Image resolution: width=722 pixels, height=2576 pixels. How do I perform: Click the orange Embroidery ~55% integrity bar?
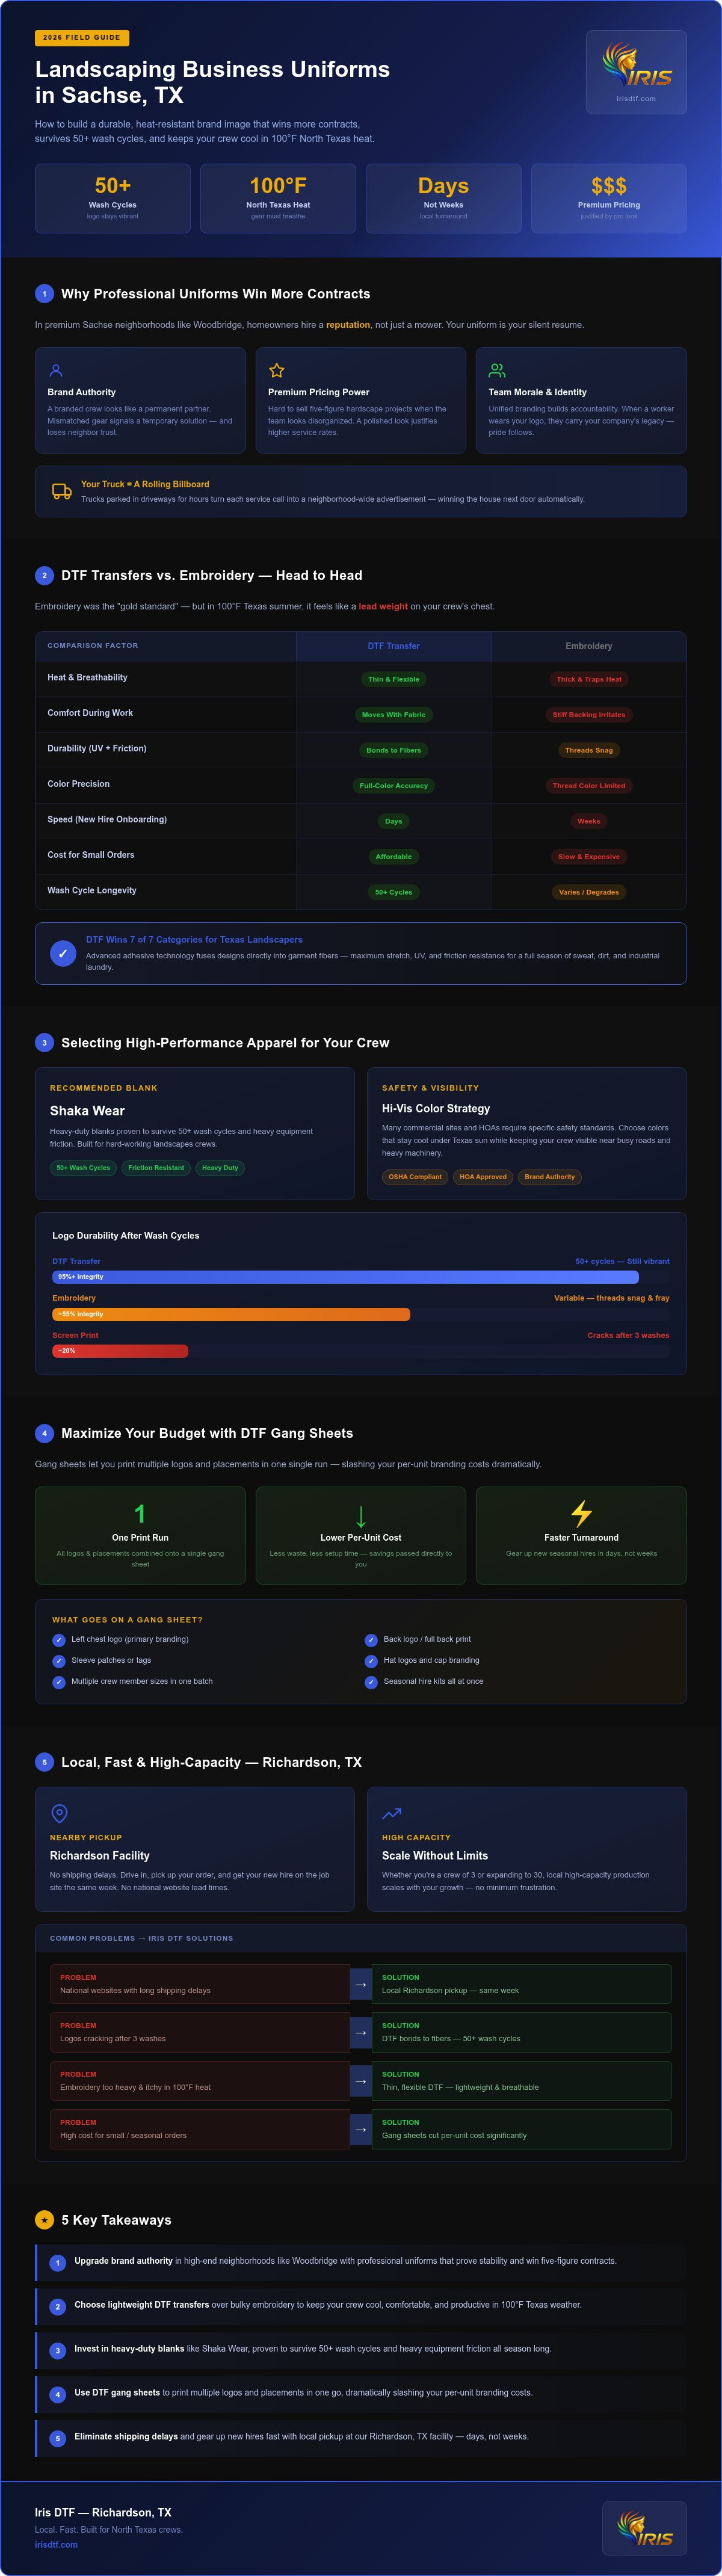[x=231, y=1314]
